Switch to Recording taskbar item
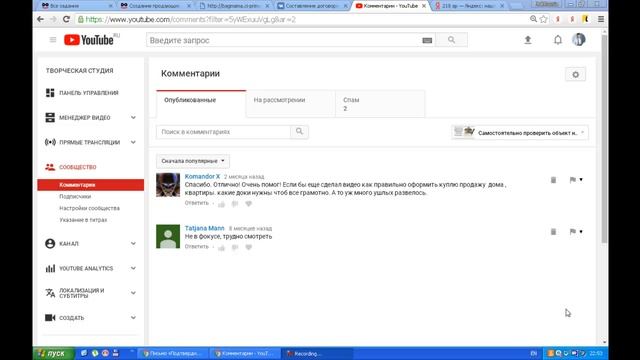The width and height of the screenshot is (640, 360). coord(318,353)
